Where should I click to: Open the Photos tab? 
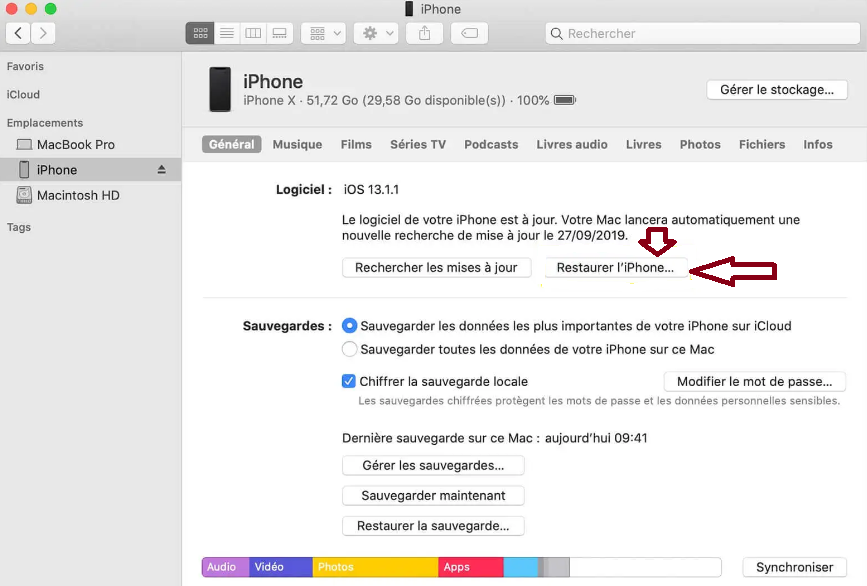[x=700, y=144]
